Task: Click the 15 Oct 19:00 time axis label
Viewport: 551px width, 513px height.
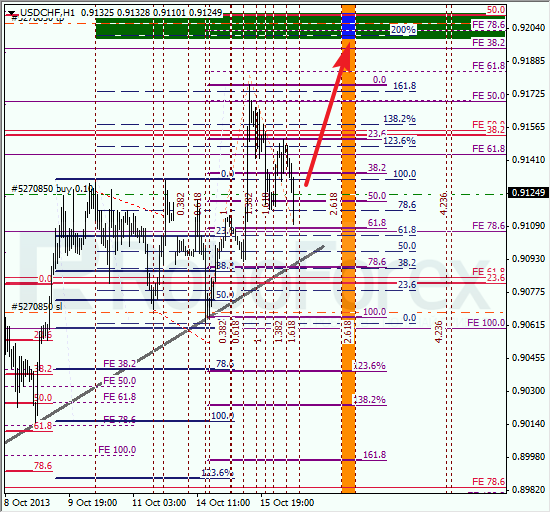Action: 287,503
